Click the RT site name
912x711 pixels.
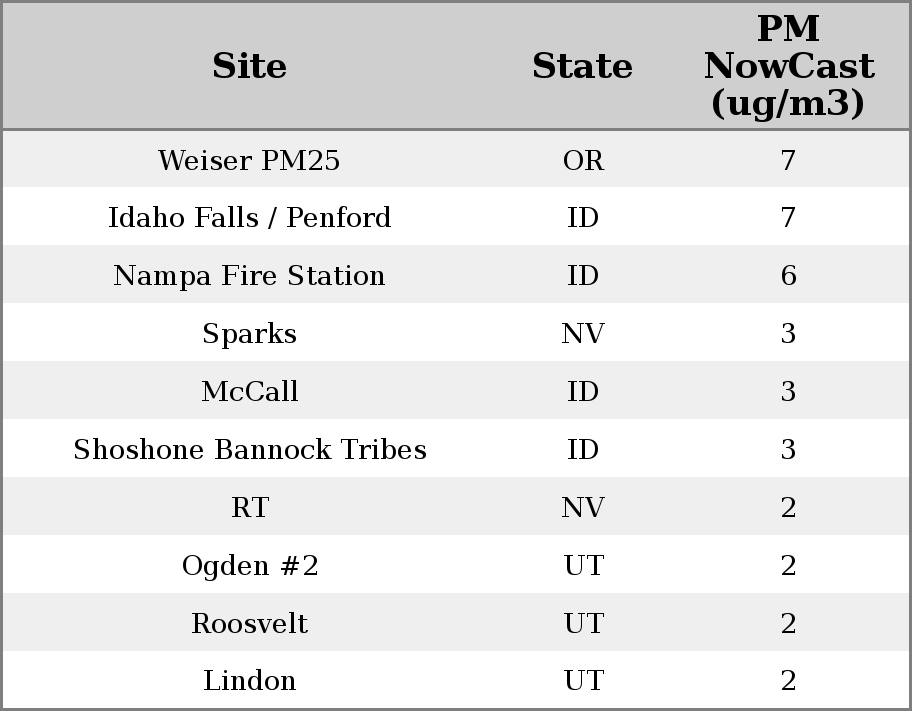pyautogui.click(x=249, y=508)
